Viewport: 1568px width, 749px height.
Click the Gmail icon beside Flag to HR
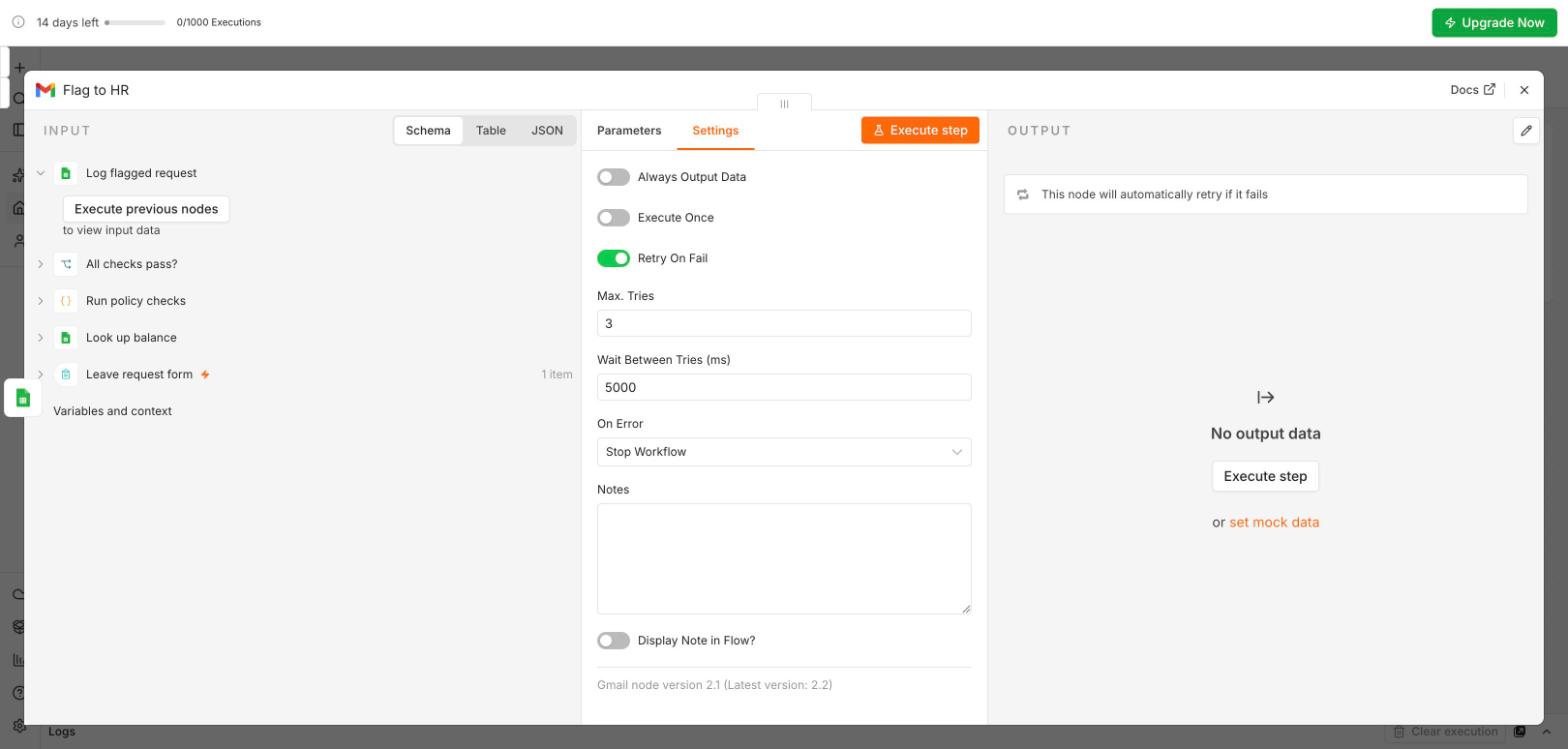[x=45, y=90]
